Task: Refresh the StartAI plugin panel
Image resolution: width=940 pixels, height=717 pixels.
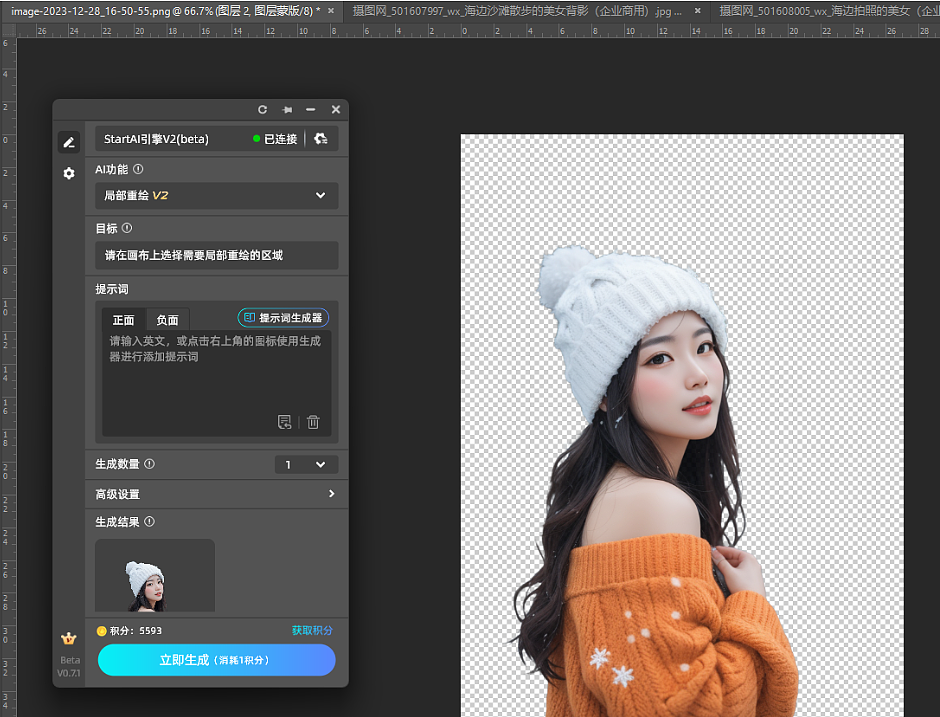Action: [x=262, y=110]
